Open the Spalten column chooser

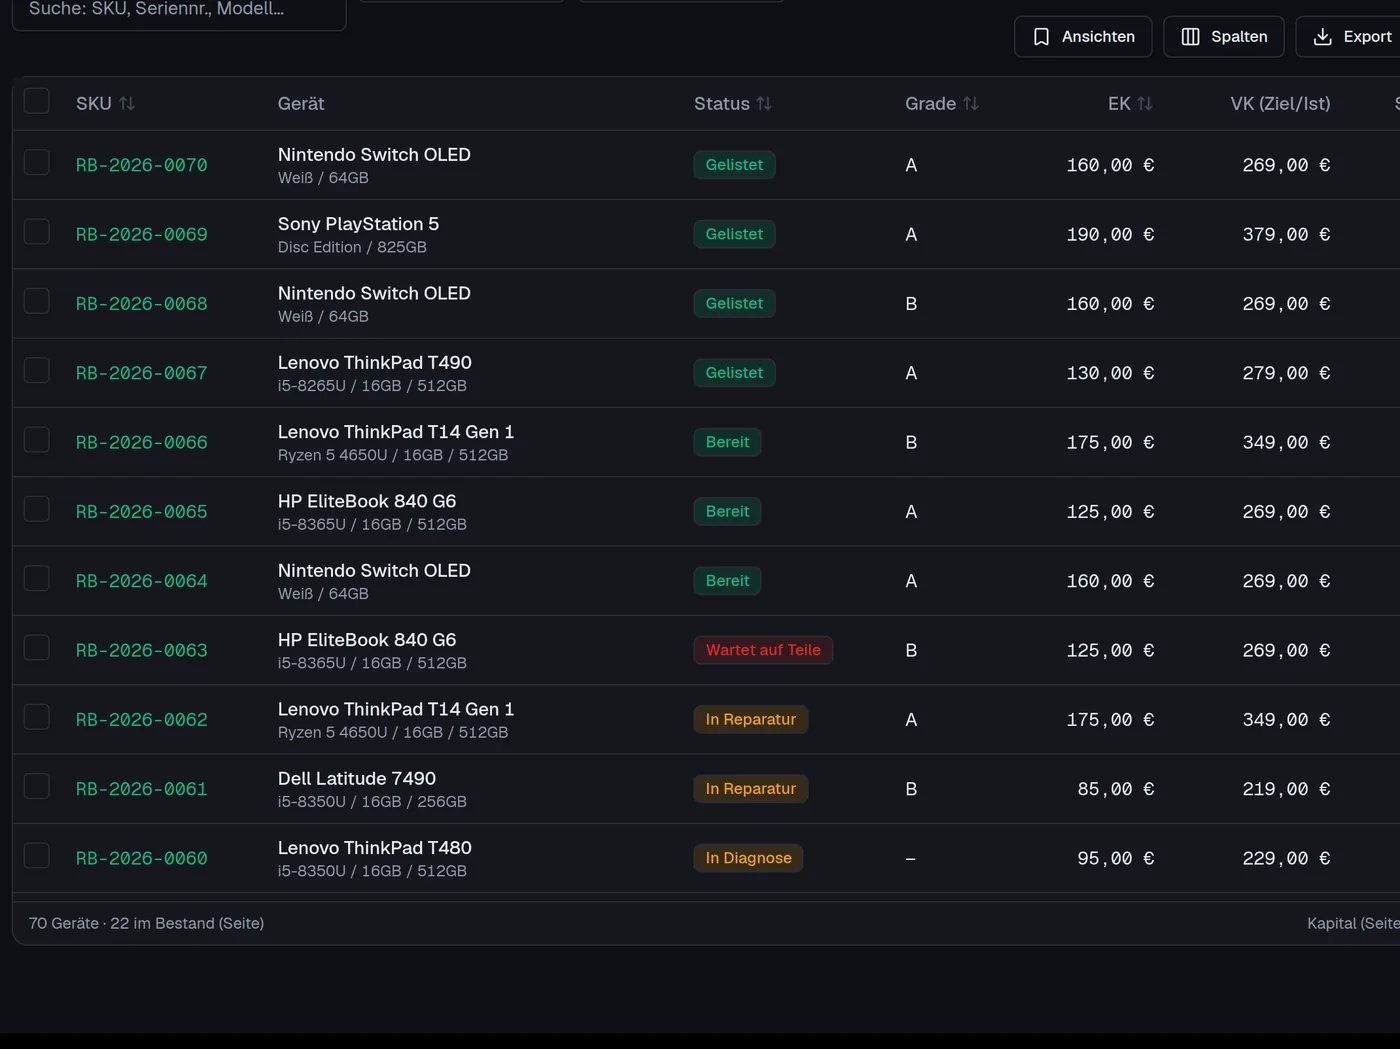(x=1224, y=37)
